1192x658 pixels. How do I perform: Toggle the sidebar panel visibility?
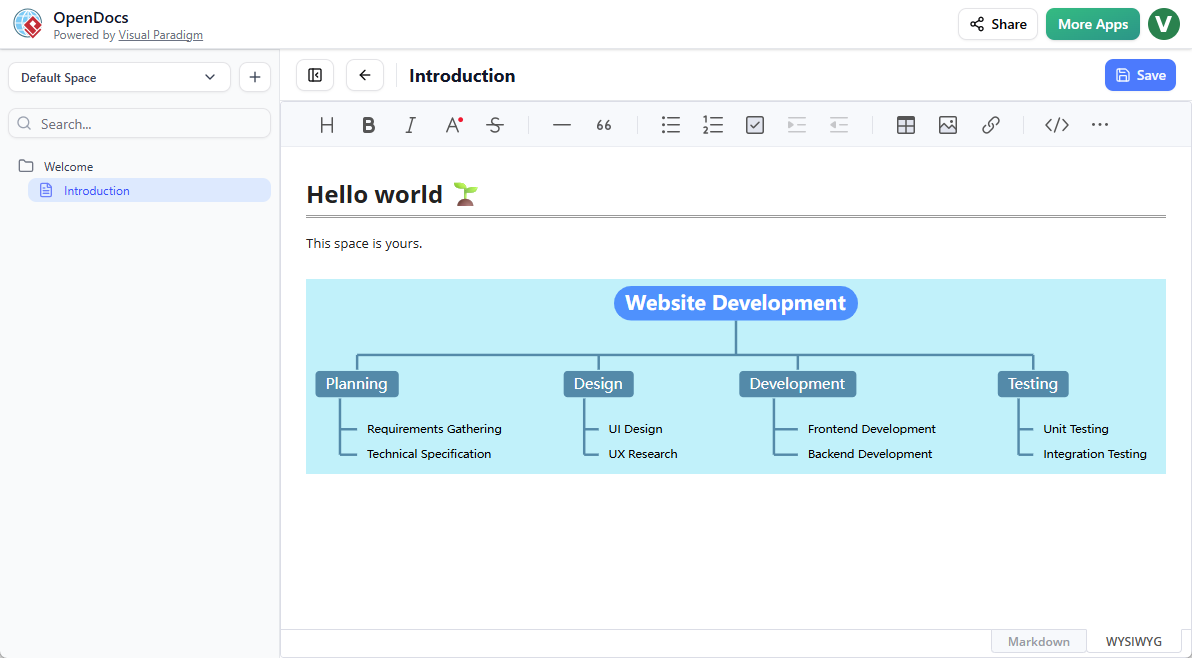[x=314, y=75]
